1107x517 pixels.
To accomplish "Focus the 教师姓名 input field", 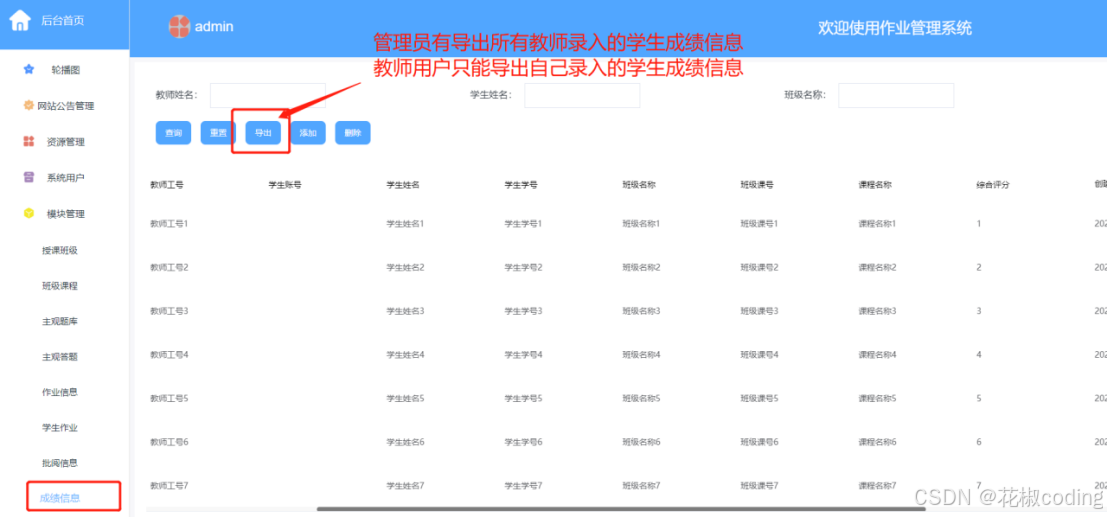I will pyautogui.click(x=268, y=95).
